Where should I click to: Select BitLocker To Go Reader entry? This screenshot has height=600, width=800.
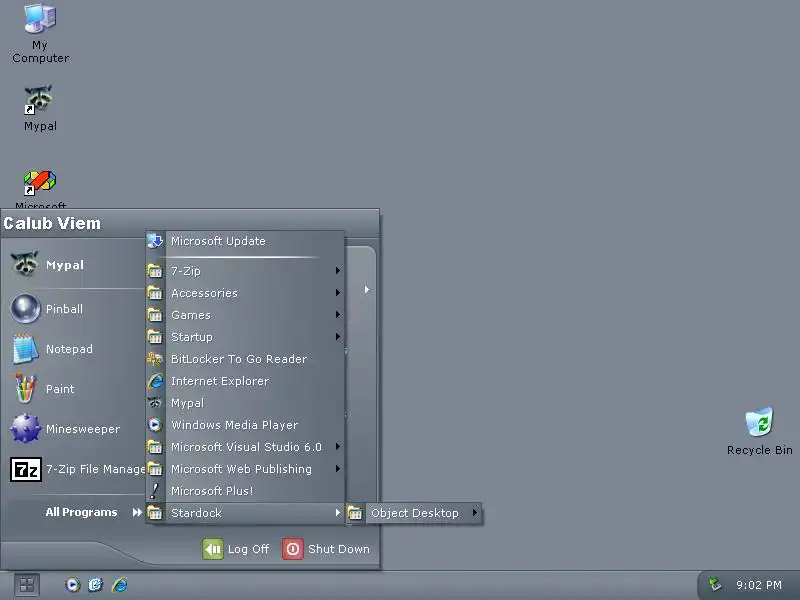(x=245, y=359)
